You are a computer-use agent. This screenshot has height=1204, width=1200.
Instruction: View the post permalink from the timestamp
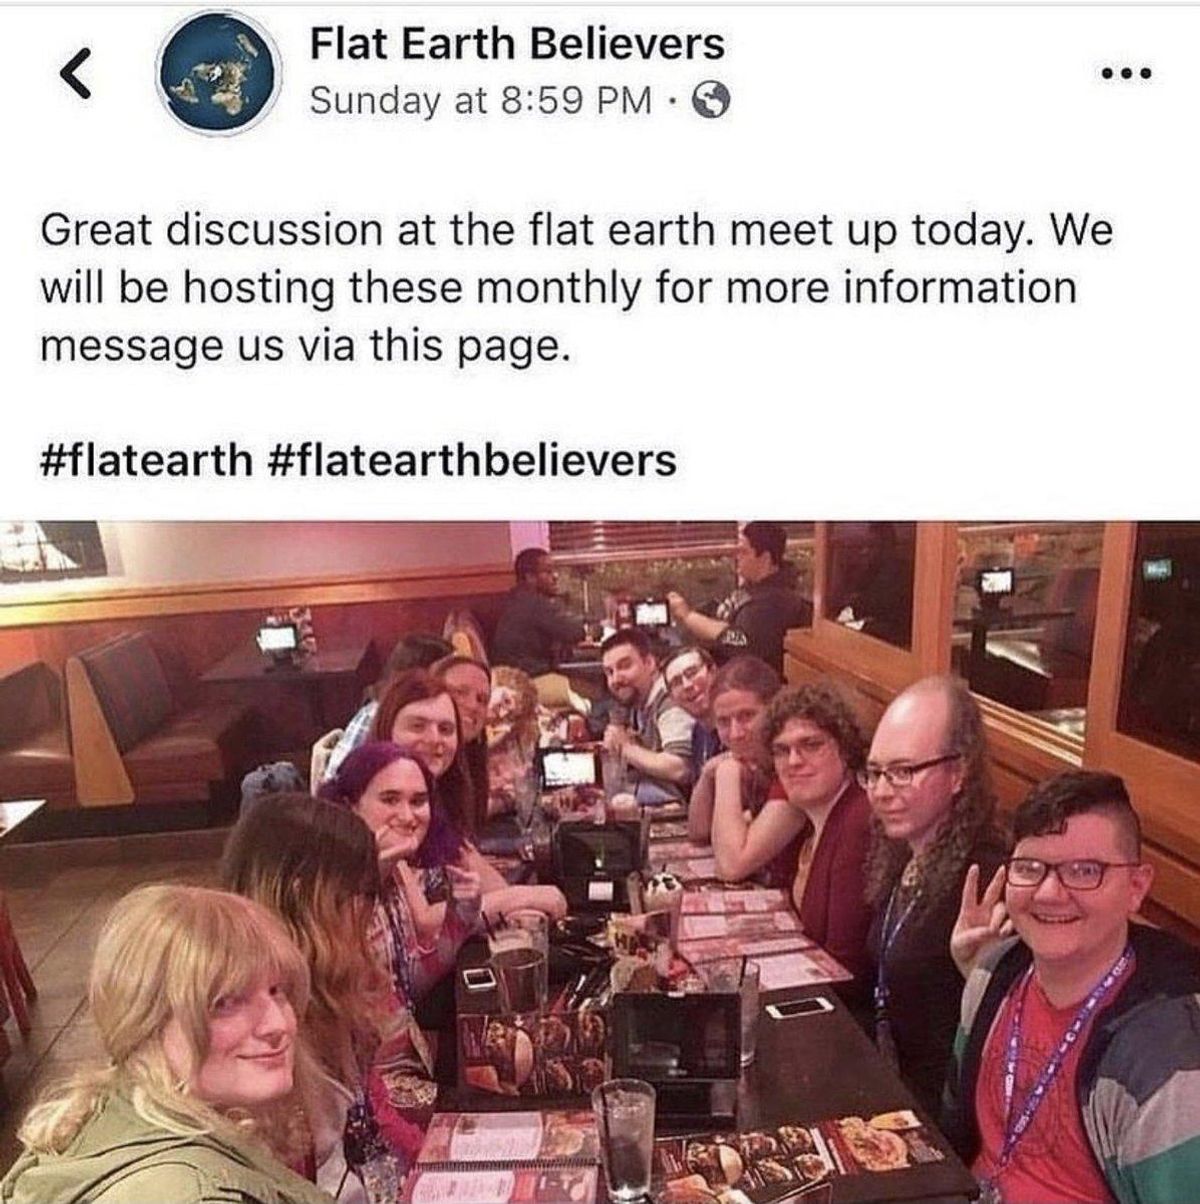click(480, 100)
